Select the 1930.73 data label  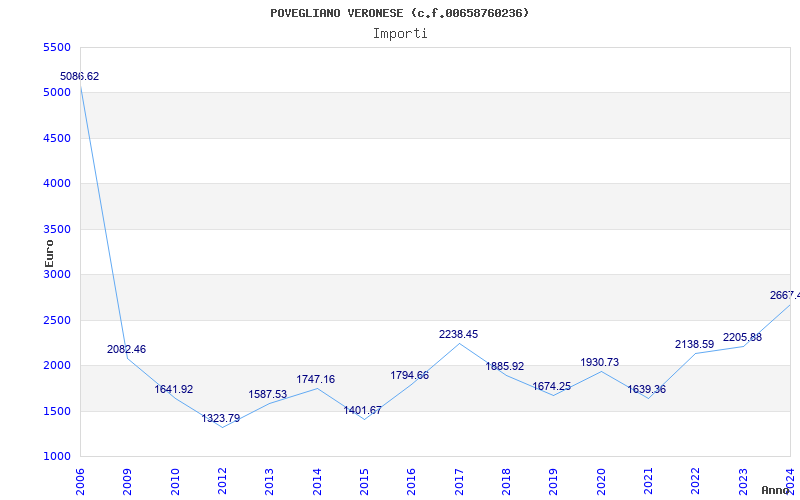(x=599, y=362)
